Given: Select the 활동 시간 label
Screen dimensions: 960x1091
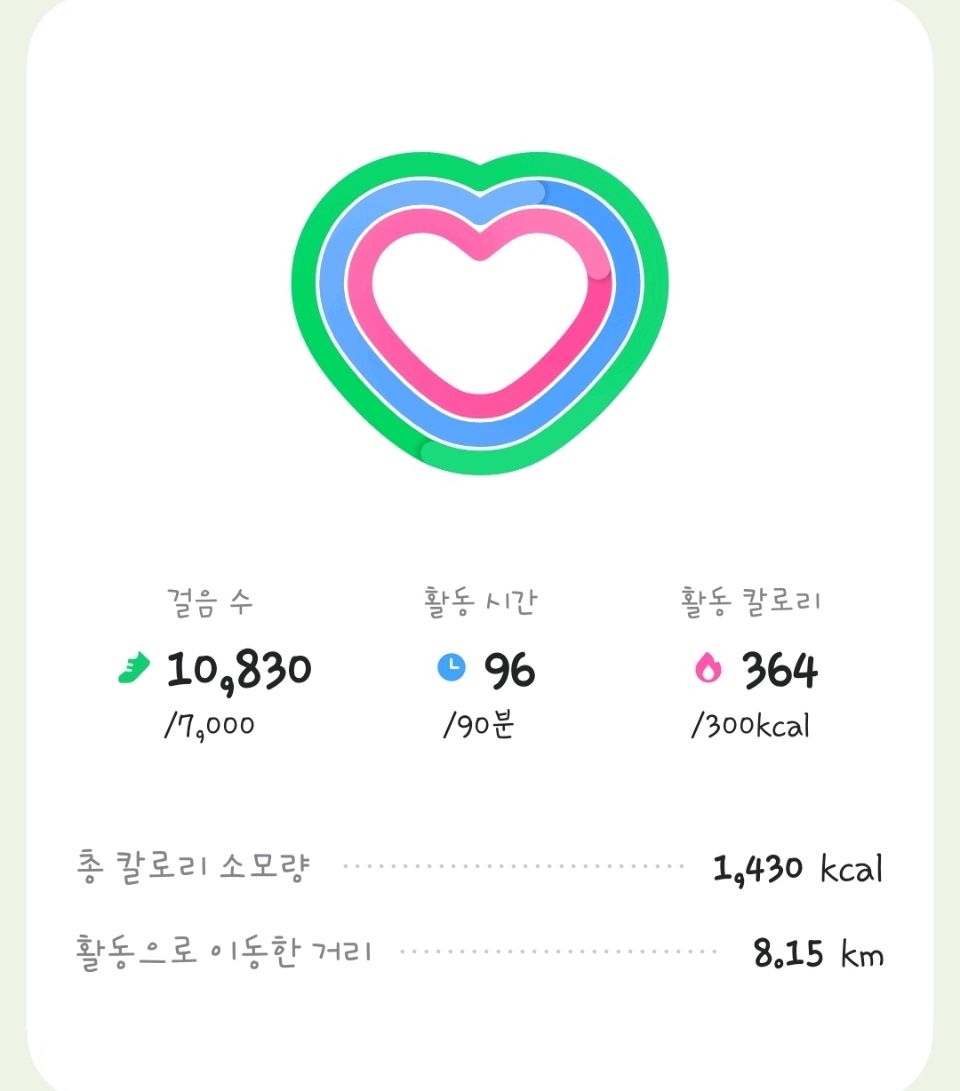Looking at the screenshot, I should click(x=481, y=603).
